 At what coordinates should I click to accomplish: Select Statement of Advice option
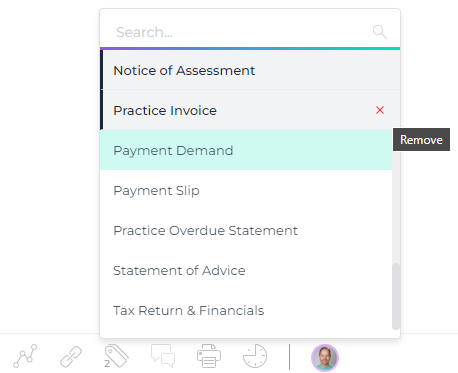tap(246, 270)
